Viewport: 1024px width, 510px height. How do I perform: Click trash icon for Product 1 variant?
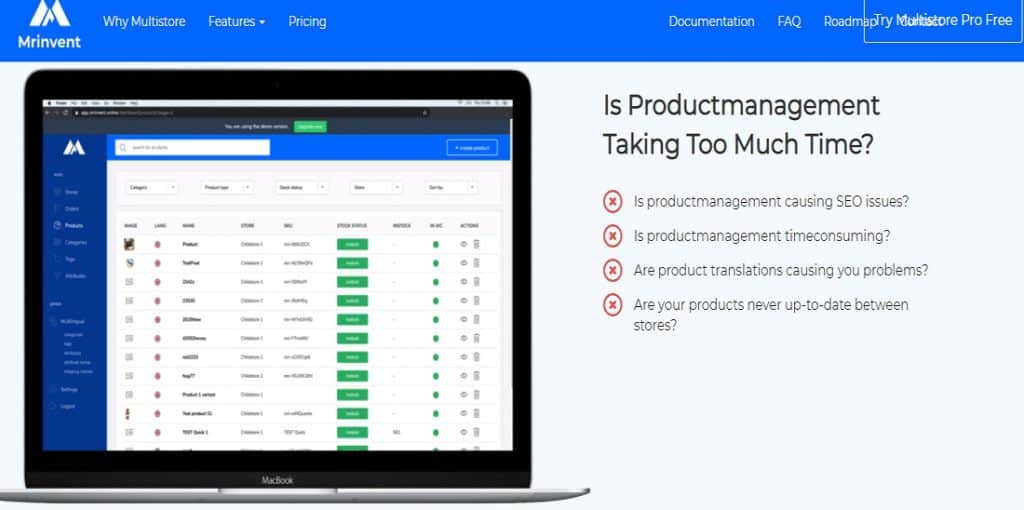(x=476, y=394)
